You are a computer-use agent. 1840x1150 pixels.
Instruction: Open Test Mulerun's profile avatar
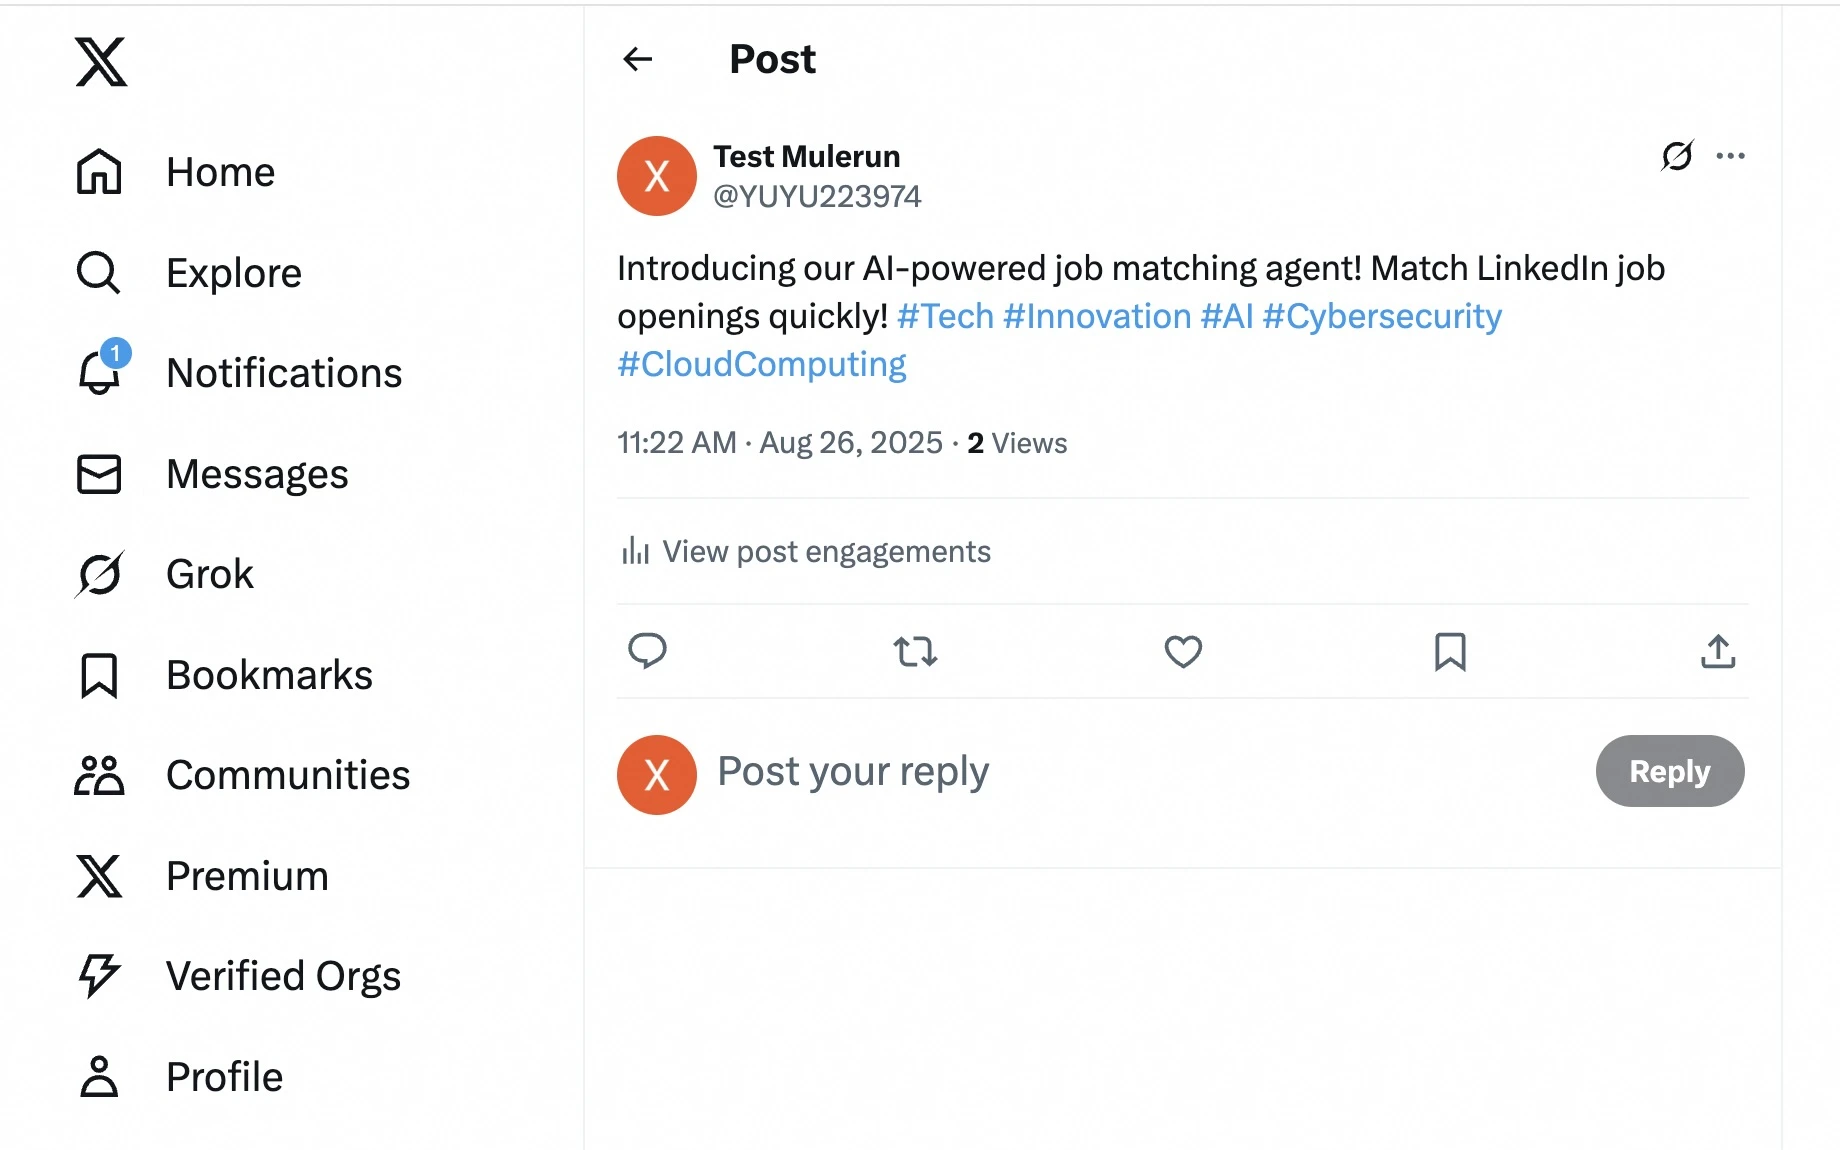click(x=657, y=176)
